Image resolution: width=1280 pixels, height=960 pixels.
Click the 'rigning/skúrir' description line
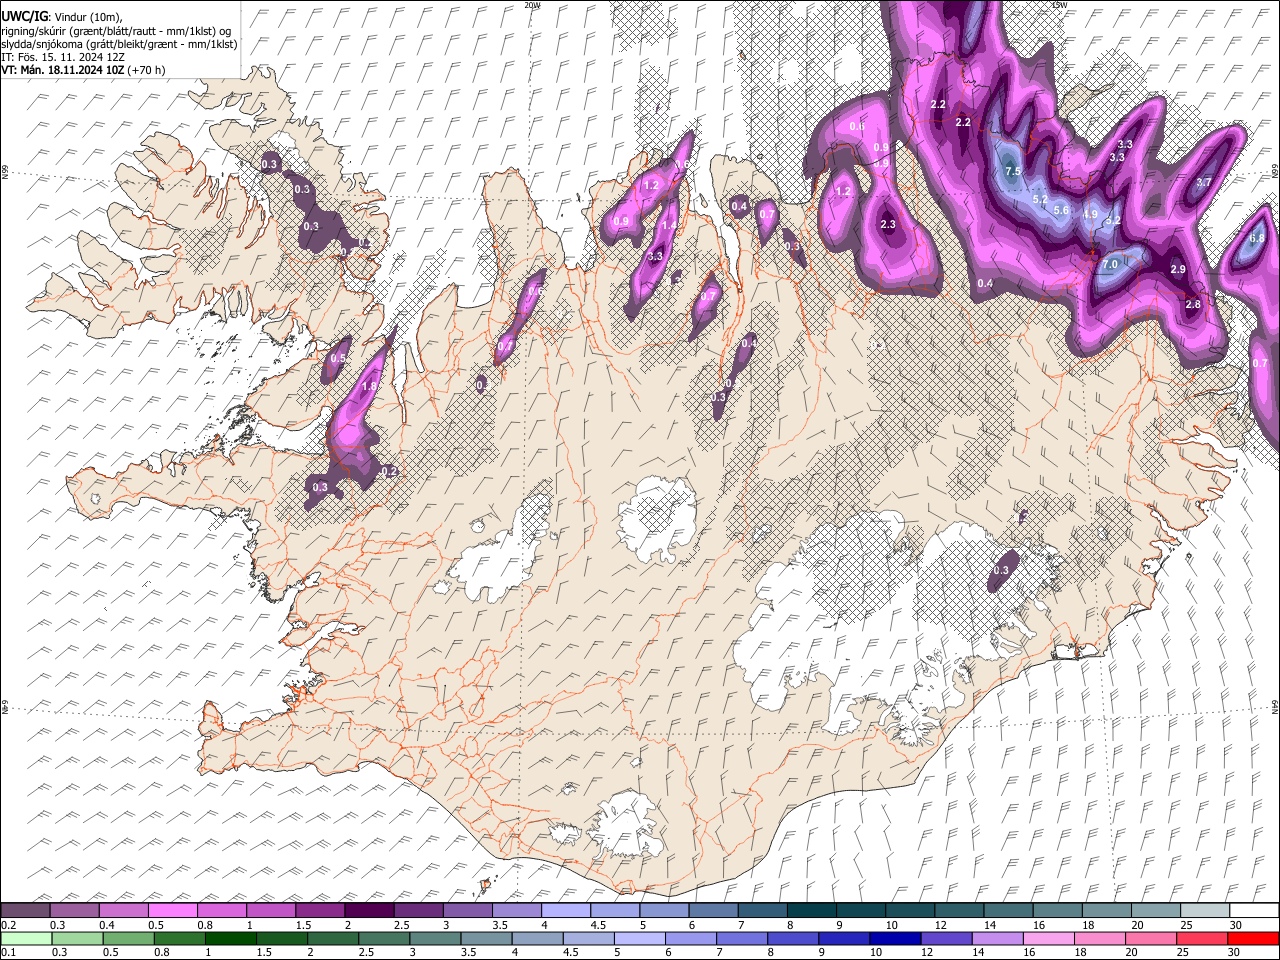tap(116, 30)
